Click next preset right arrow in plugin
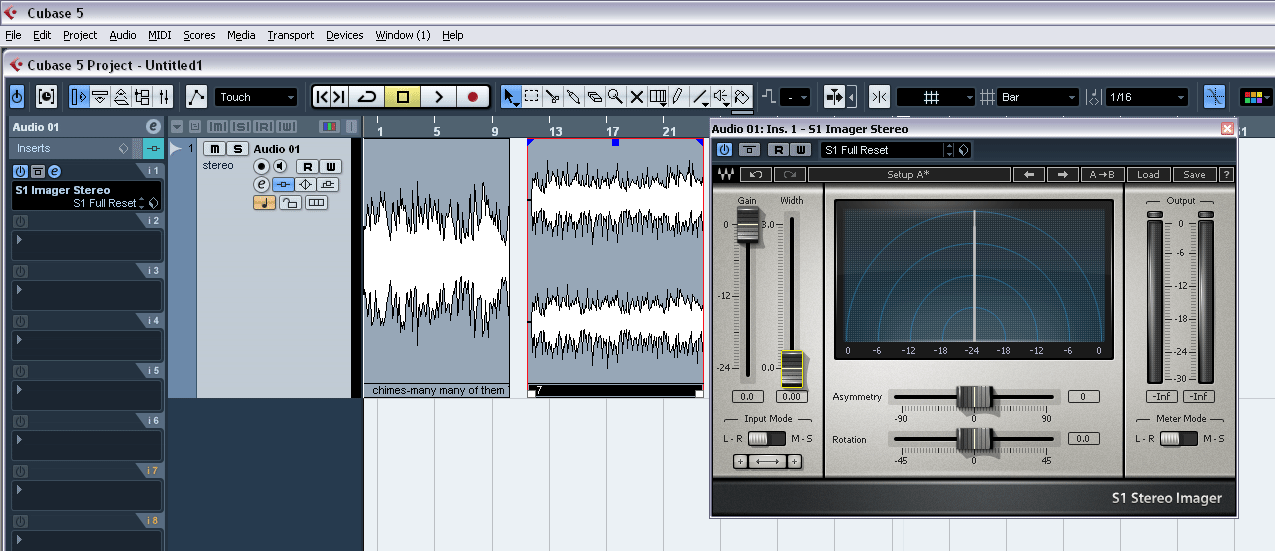Image resolution: width=1275 pixels, height=551 pixels. [x=1062, y=175]
